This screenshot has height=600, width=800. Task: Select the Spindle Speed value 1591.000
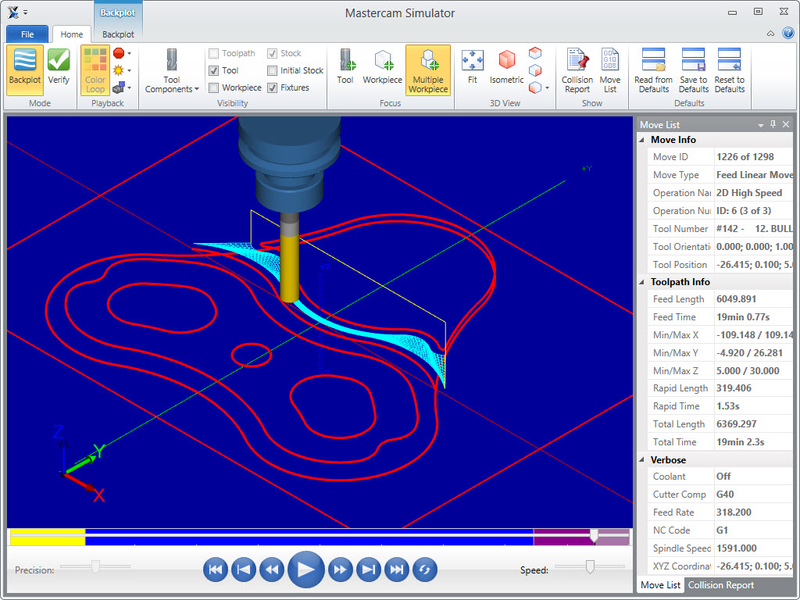[x=737, y=548]
